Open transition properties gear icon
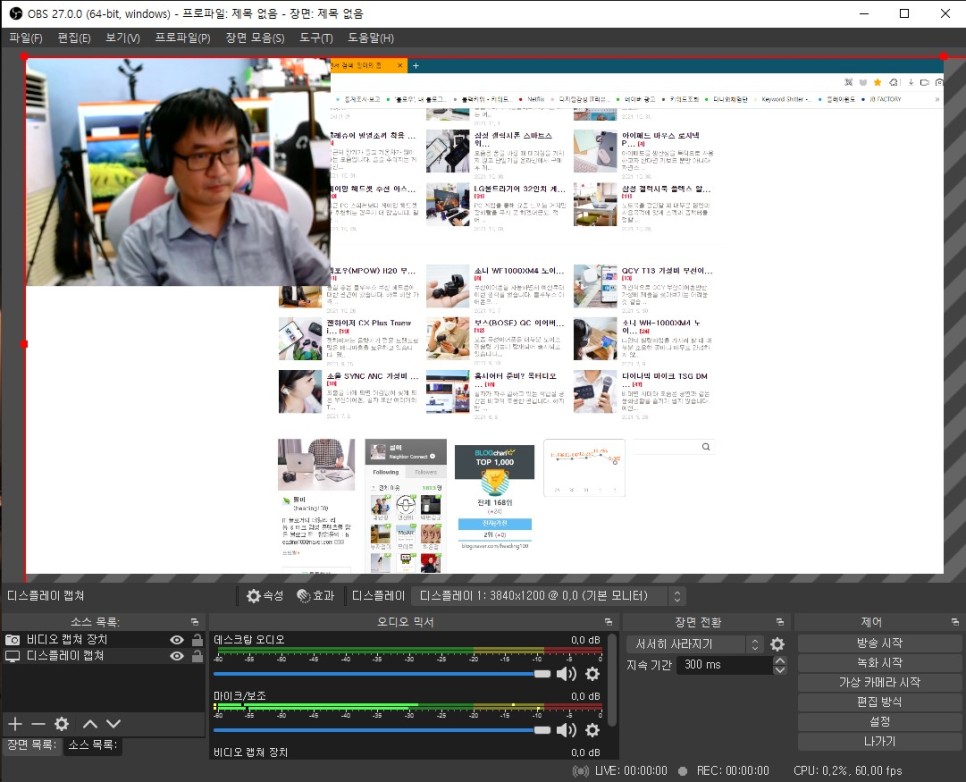The image size is (966, 782). 777,644
